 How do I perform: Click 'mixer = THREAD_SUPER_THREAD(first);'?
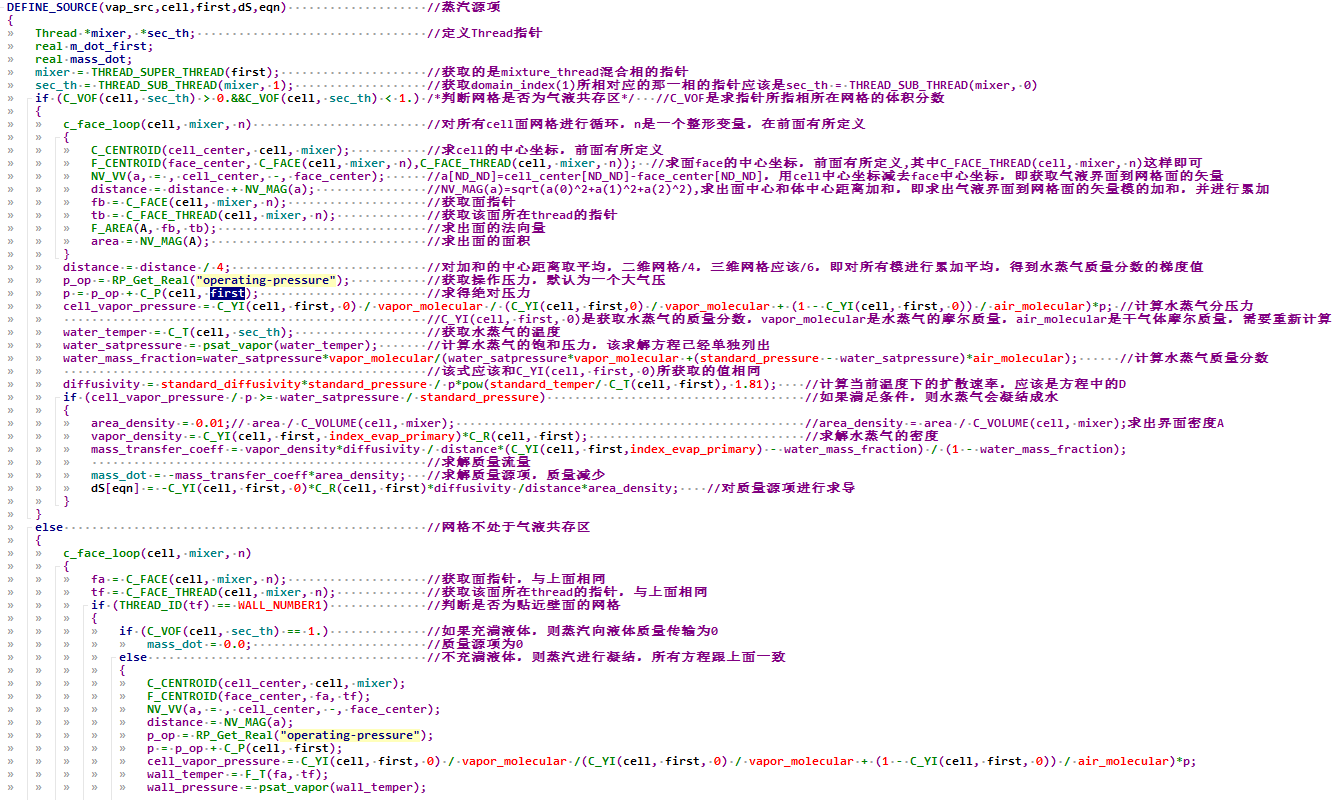click(x=158, y=72)
